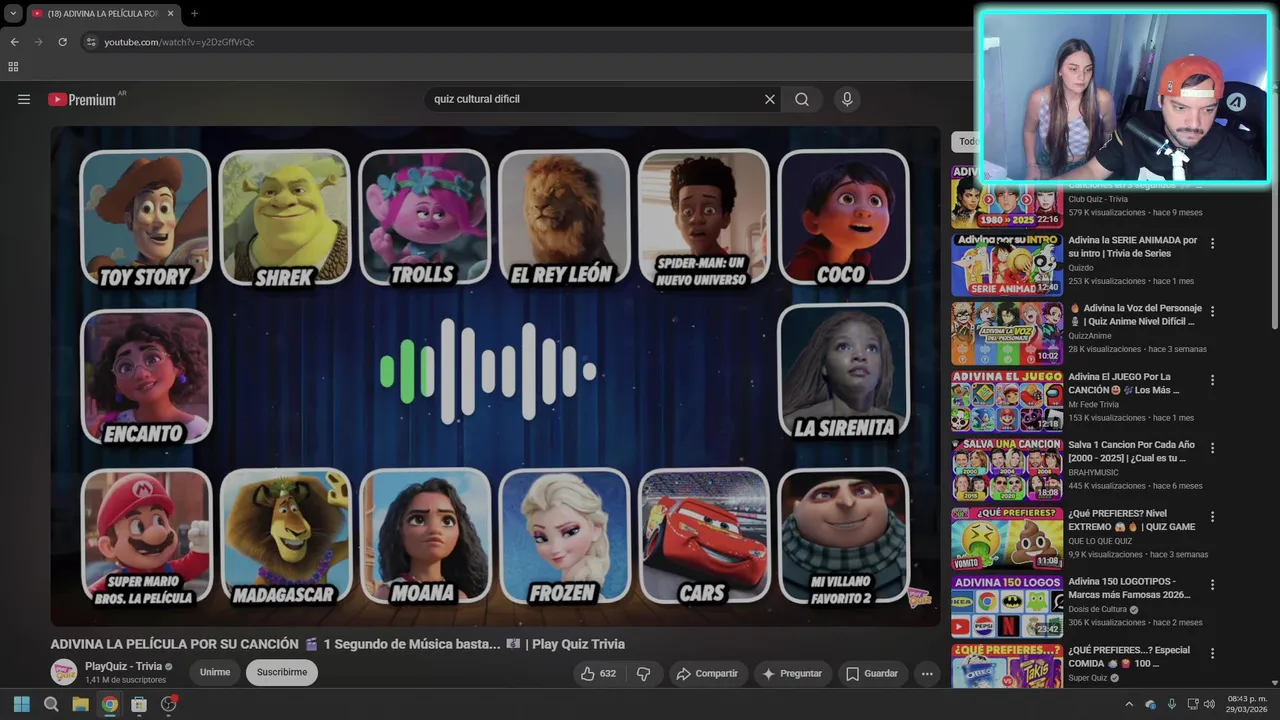Go to YouTube Premium home logo

[82, 100]
